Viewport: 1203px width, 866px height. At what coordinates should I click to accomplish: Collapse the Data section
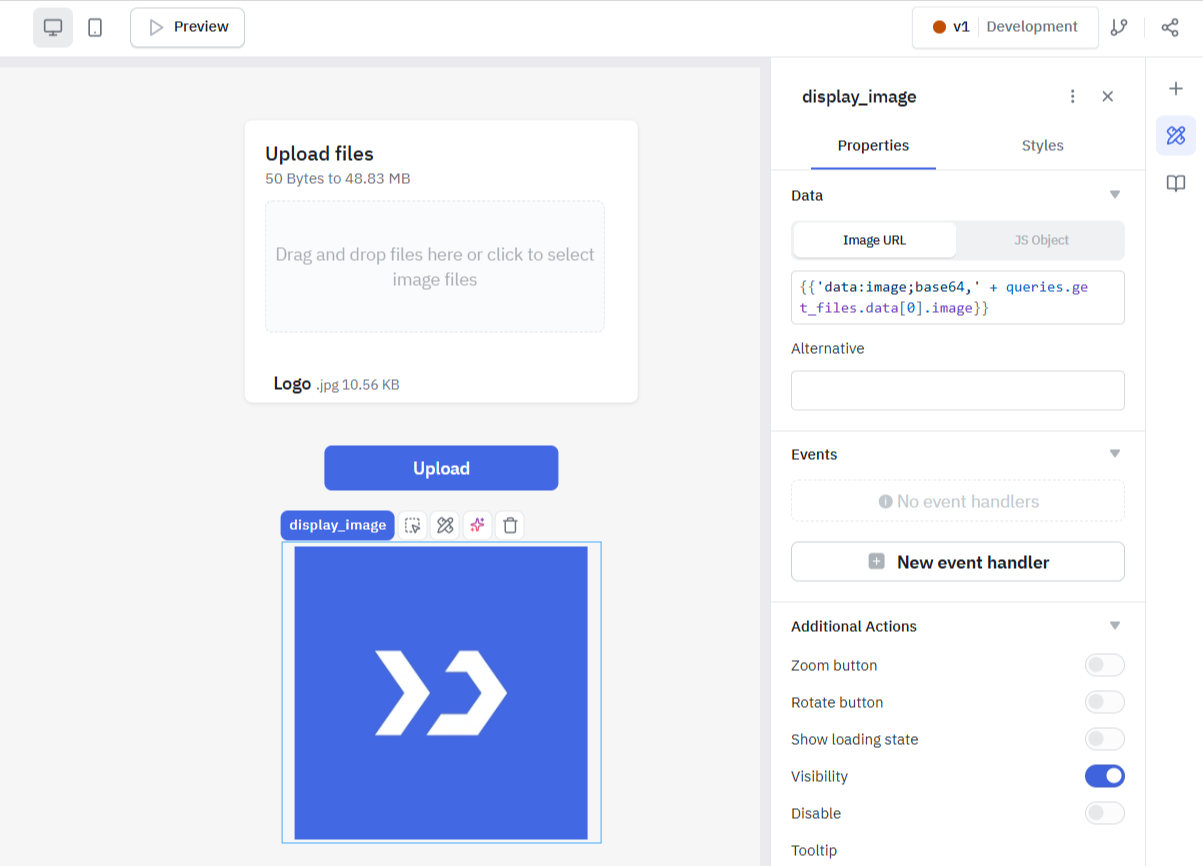coord(1115,195)
